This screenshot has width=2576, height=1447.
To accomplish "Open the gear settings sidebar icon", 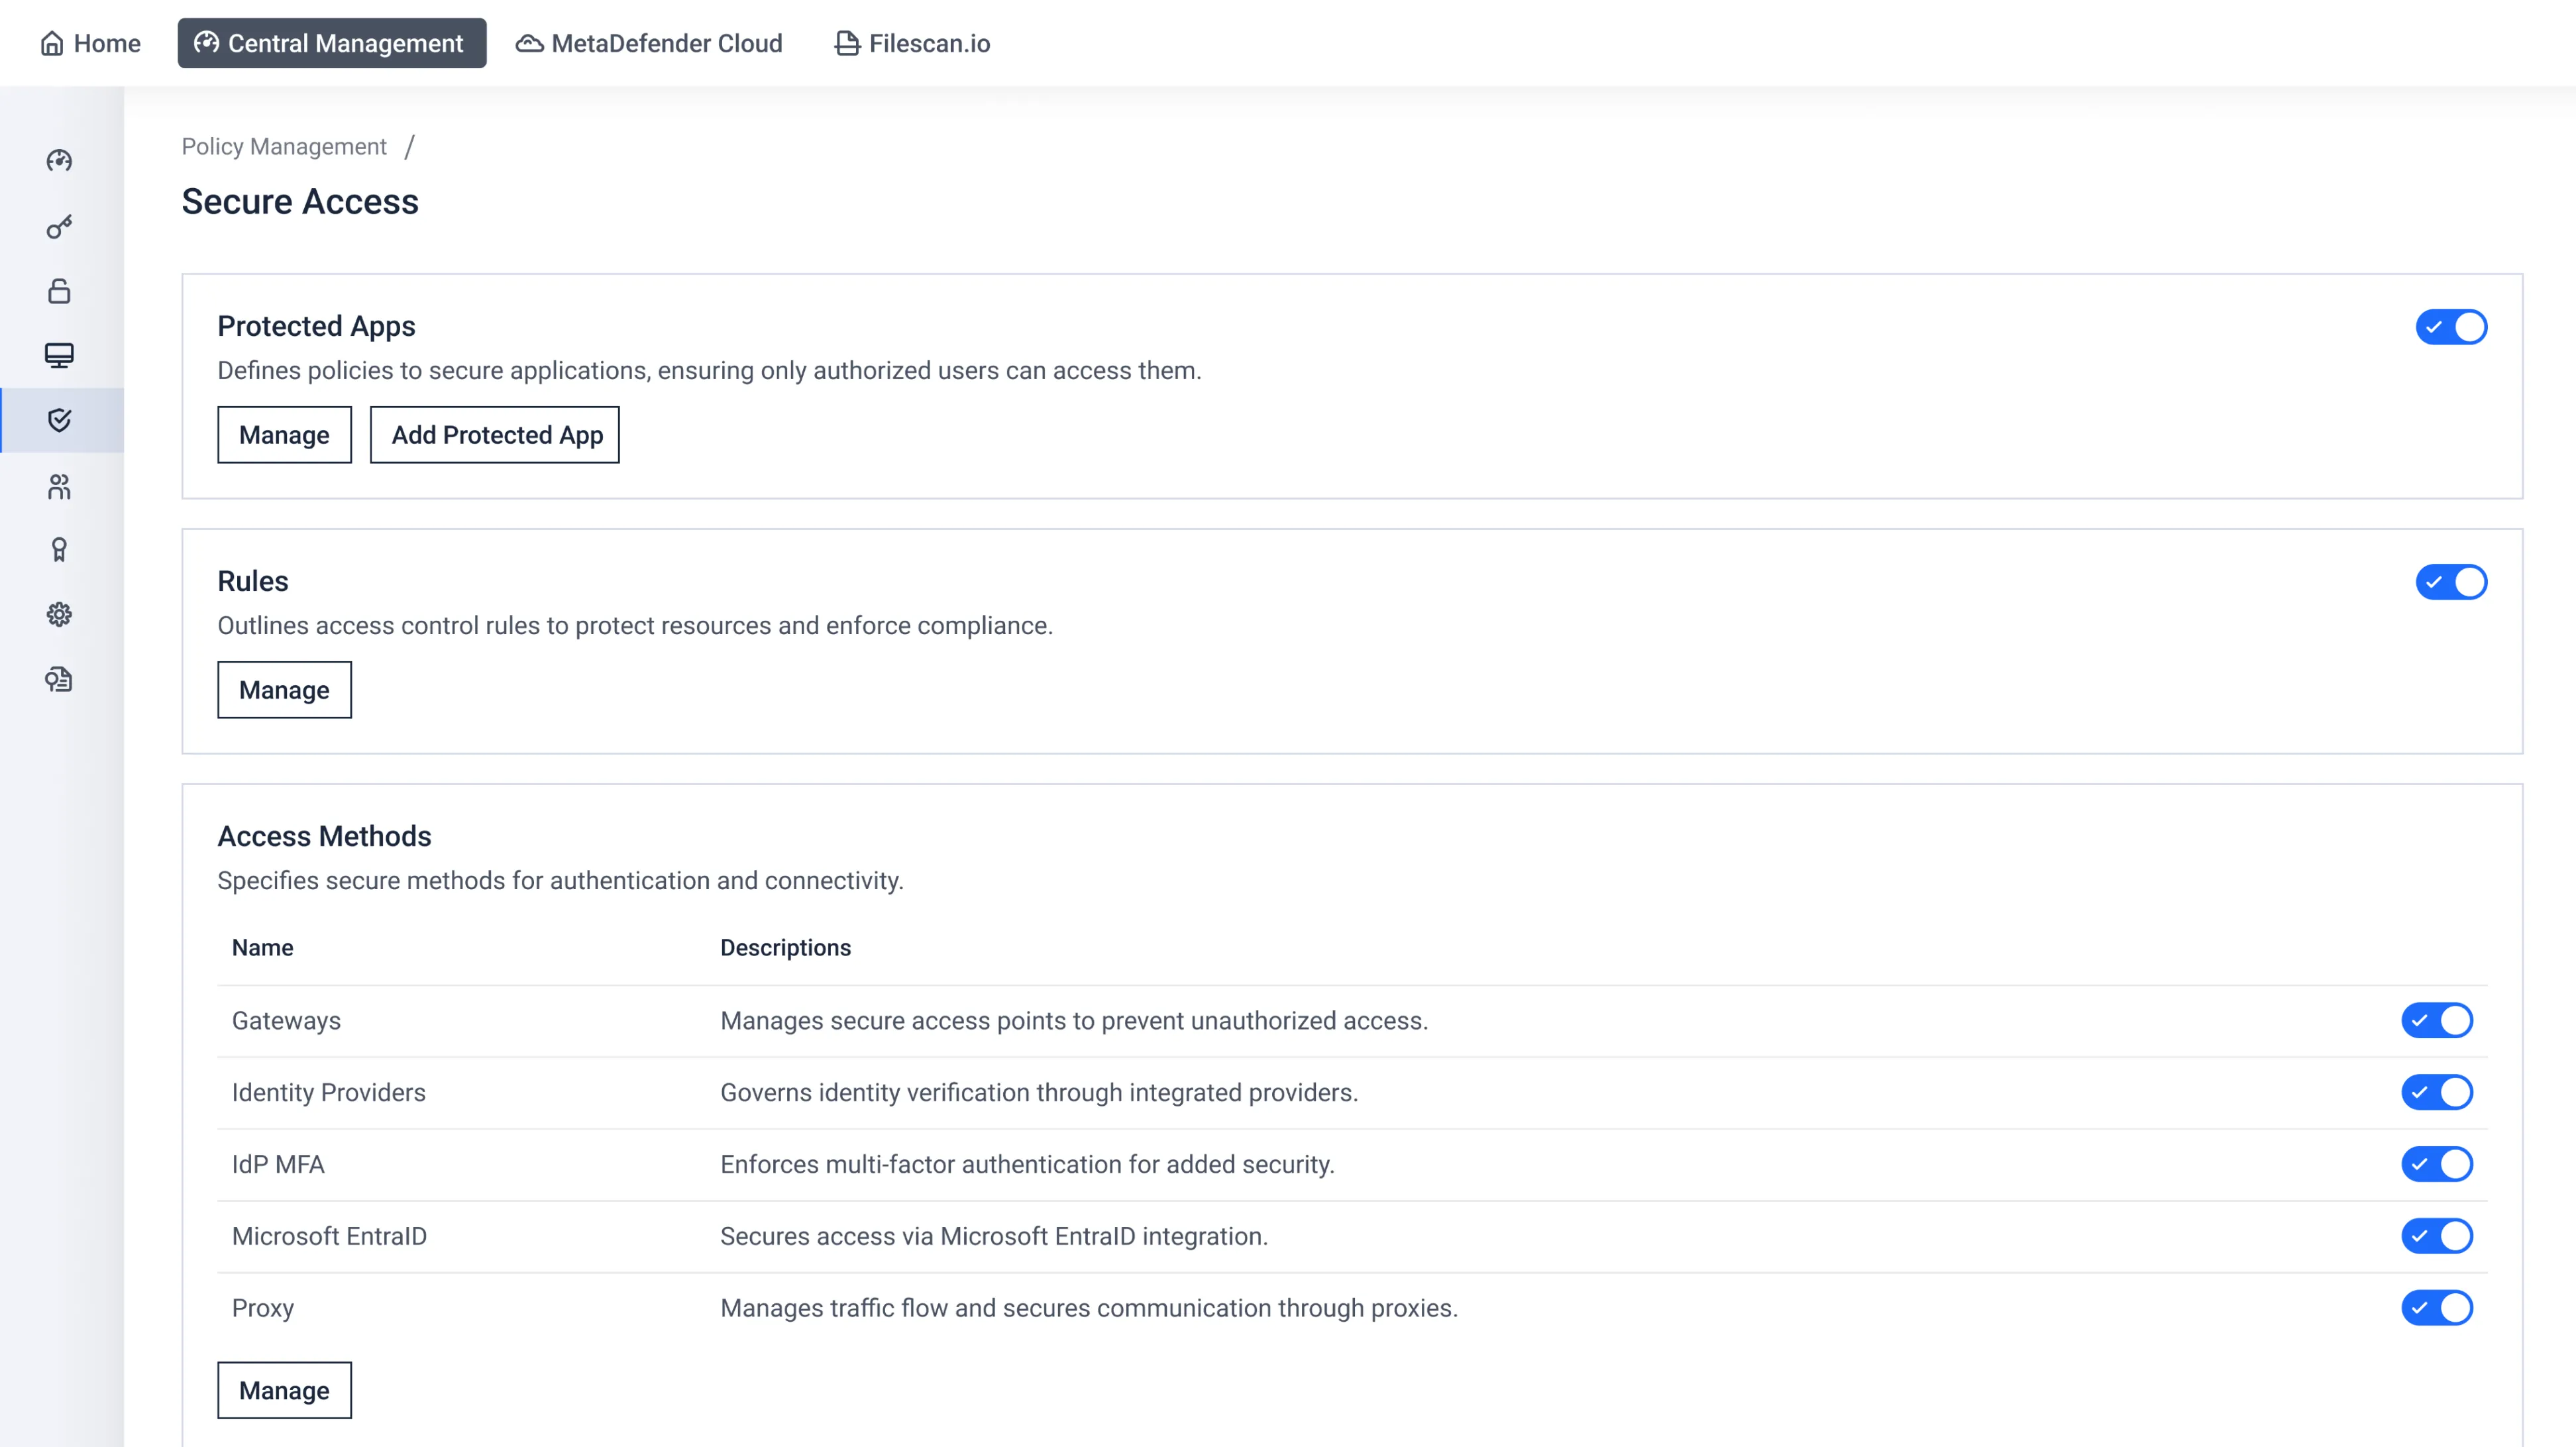I will click(59, 614).
